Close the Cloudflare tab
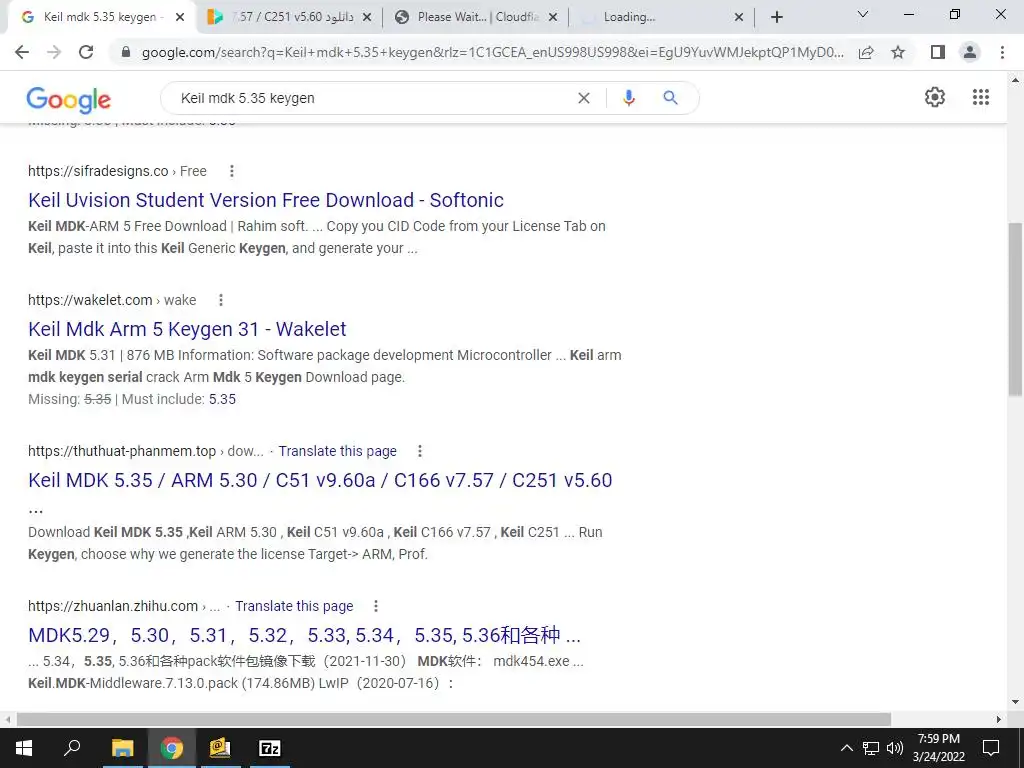 [553, 18]
